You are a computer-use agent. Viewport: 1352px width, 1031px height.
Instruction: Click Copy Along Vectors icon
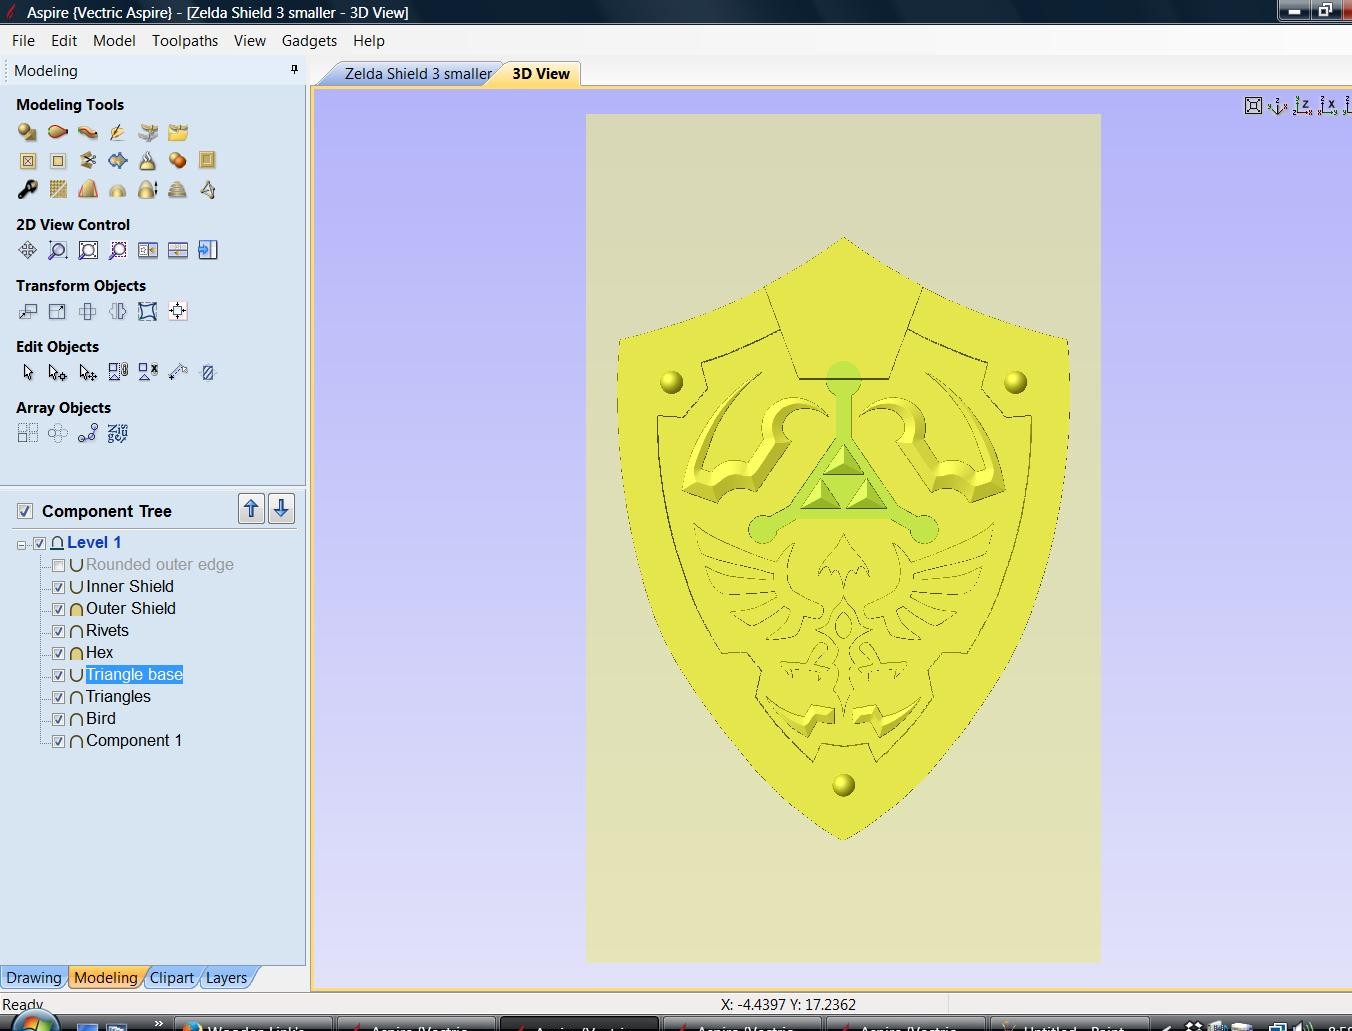pos(87,433)
